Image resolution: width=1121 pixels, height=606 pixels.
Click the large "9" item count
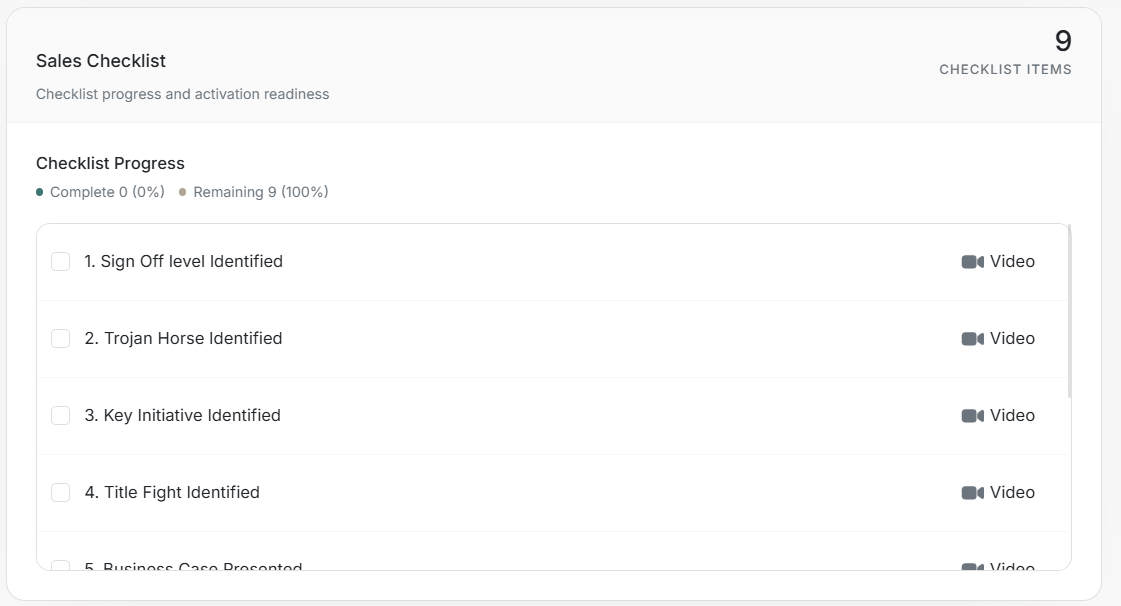[x=1063, y=41]
